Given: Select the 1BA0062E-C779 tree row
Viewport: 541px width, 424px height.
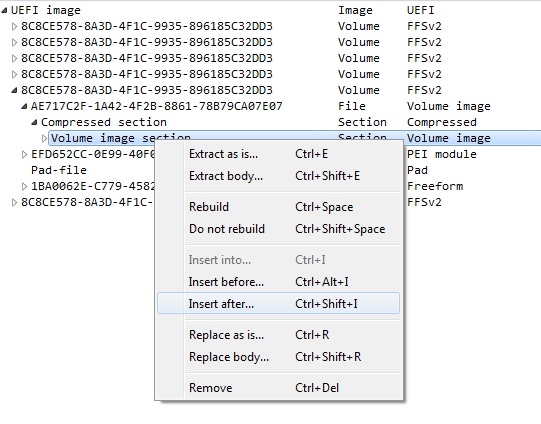Looking at the screenshot, I should (x=93, y=186).
